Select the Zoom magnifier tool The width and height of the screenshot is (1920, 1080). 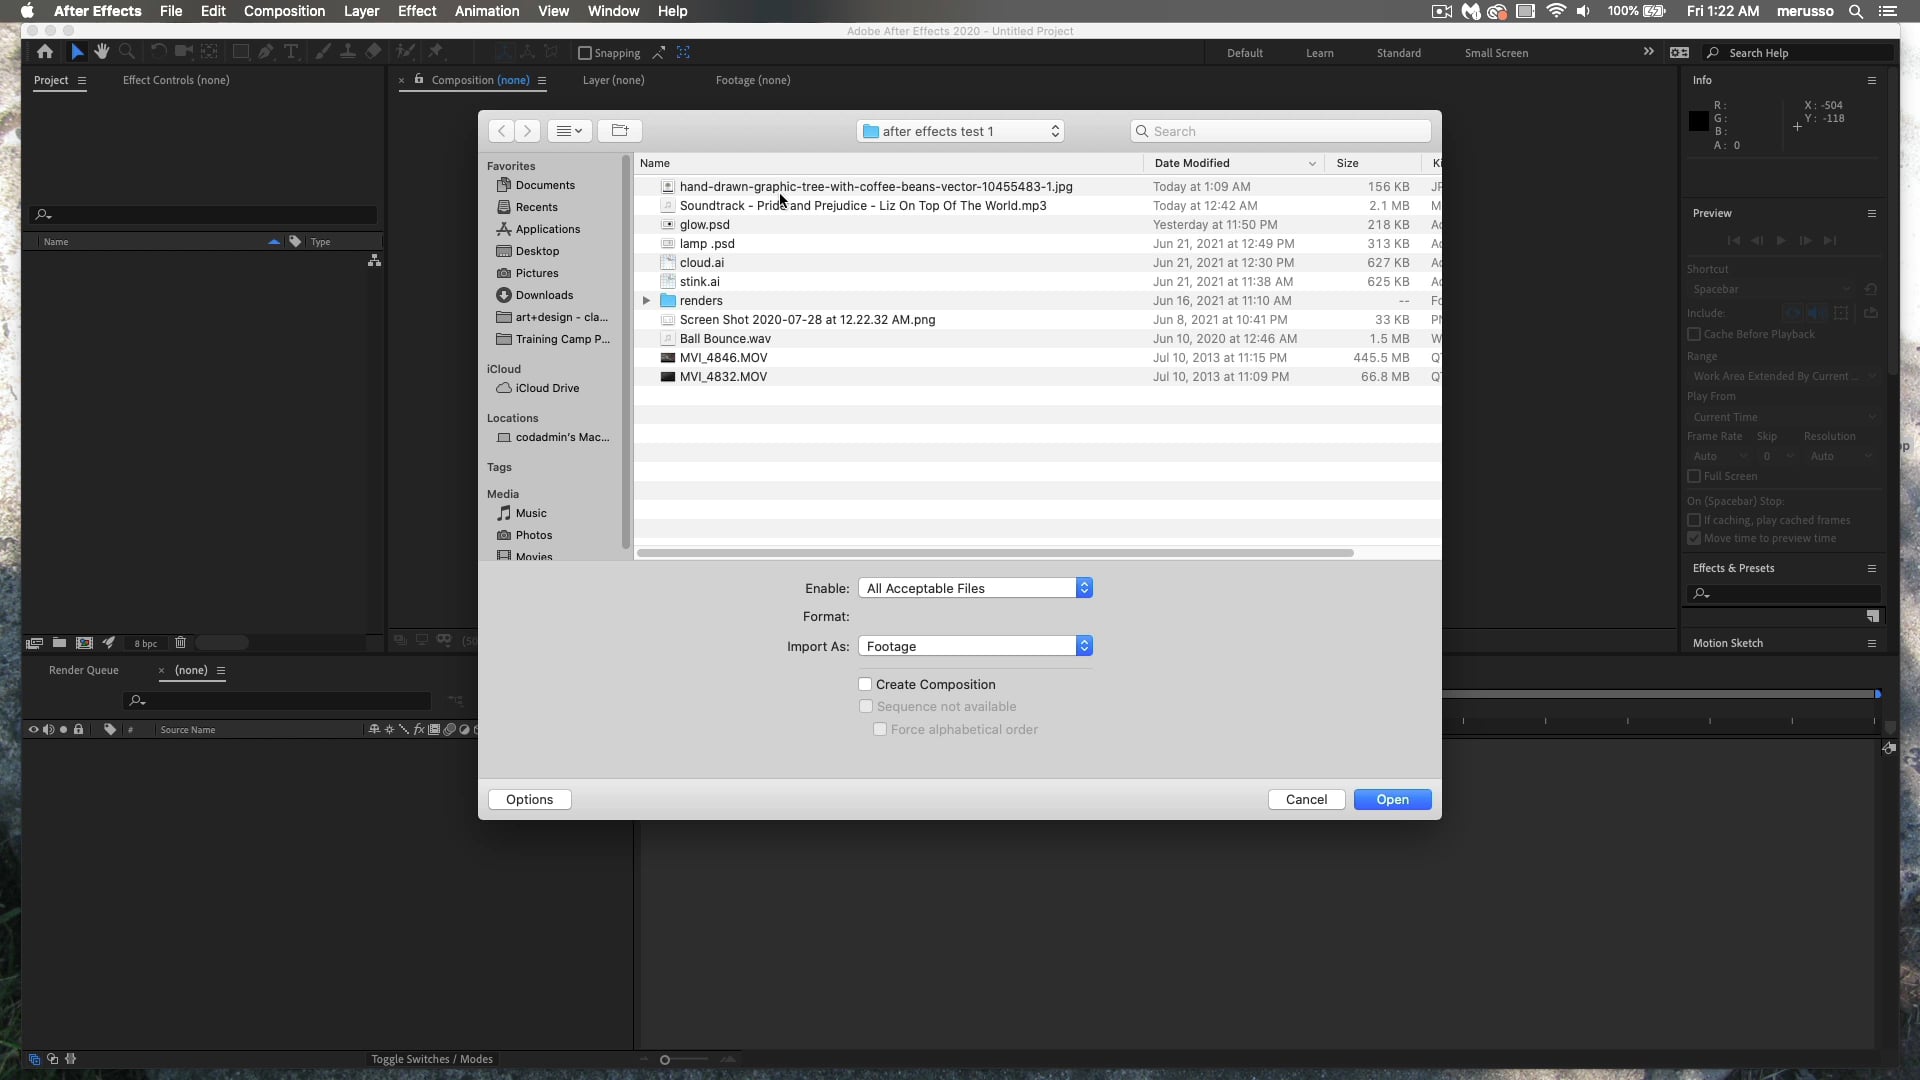pyautogui.click(x=127, y=52)
